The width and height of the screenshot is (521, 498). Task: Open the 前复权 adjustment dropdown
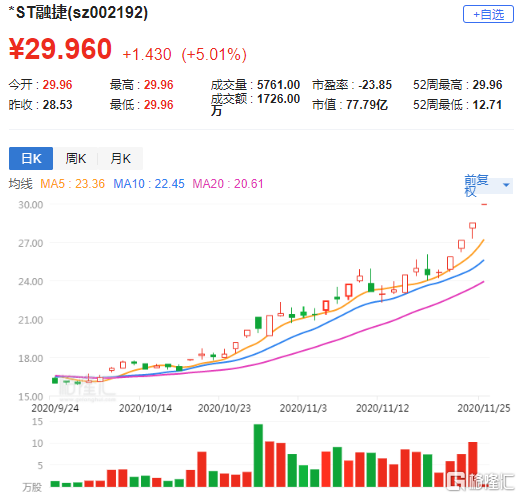(x=488, y=185)
